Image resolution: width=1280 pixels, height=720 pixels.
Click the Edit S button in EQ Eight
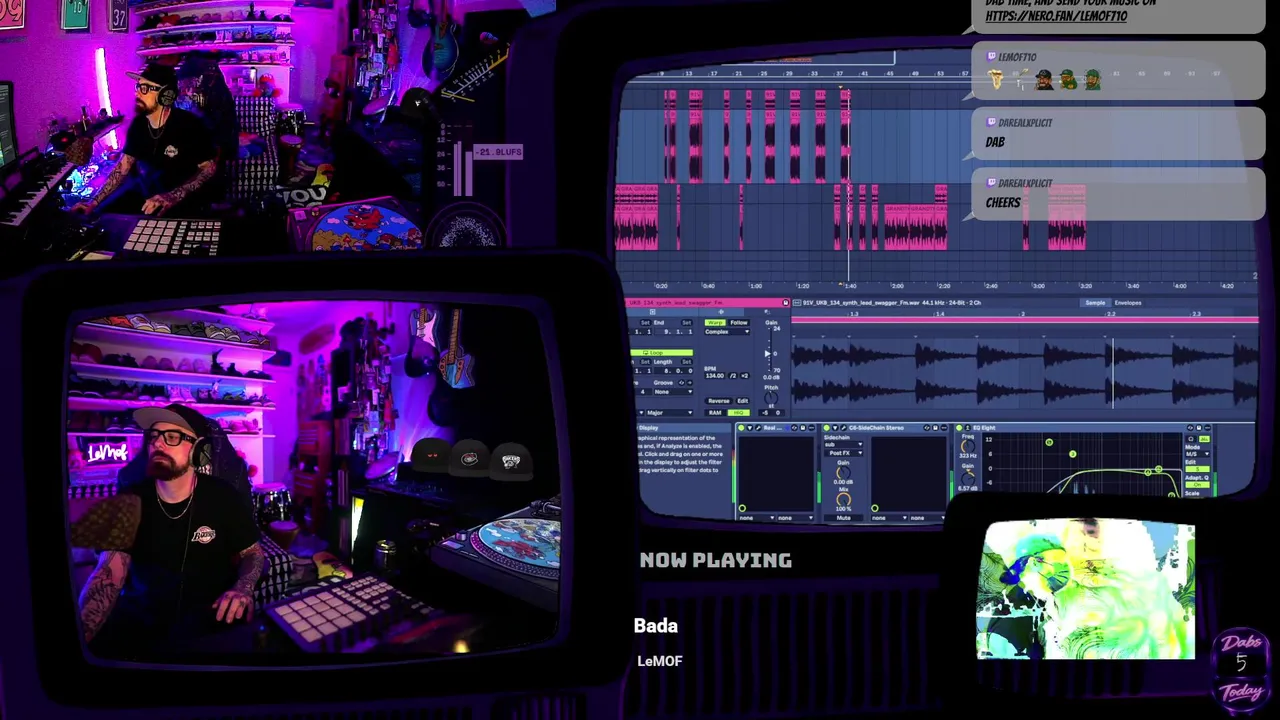pyautogui.click(x=1197, y=469)
